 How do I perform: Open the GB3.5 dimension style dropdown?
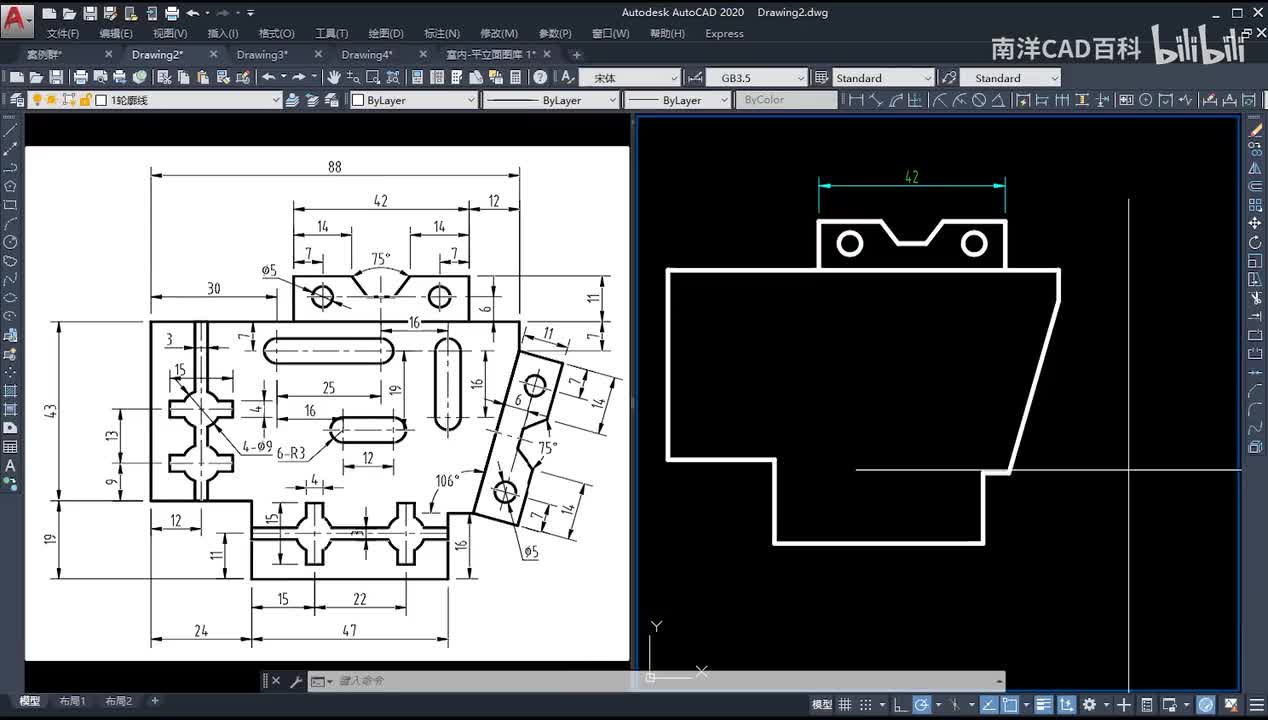pyautogui.click(x=756, y=78)
